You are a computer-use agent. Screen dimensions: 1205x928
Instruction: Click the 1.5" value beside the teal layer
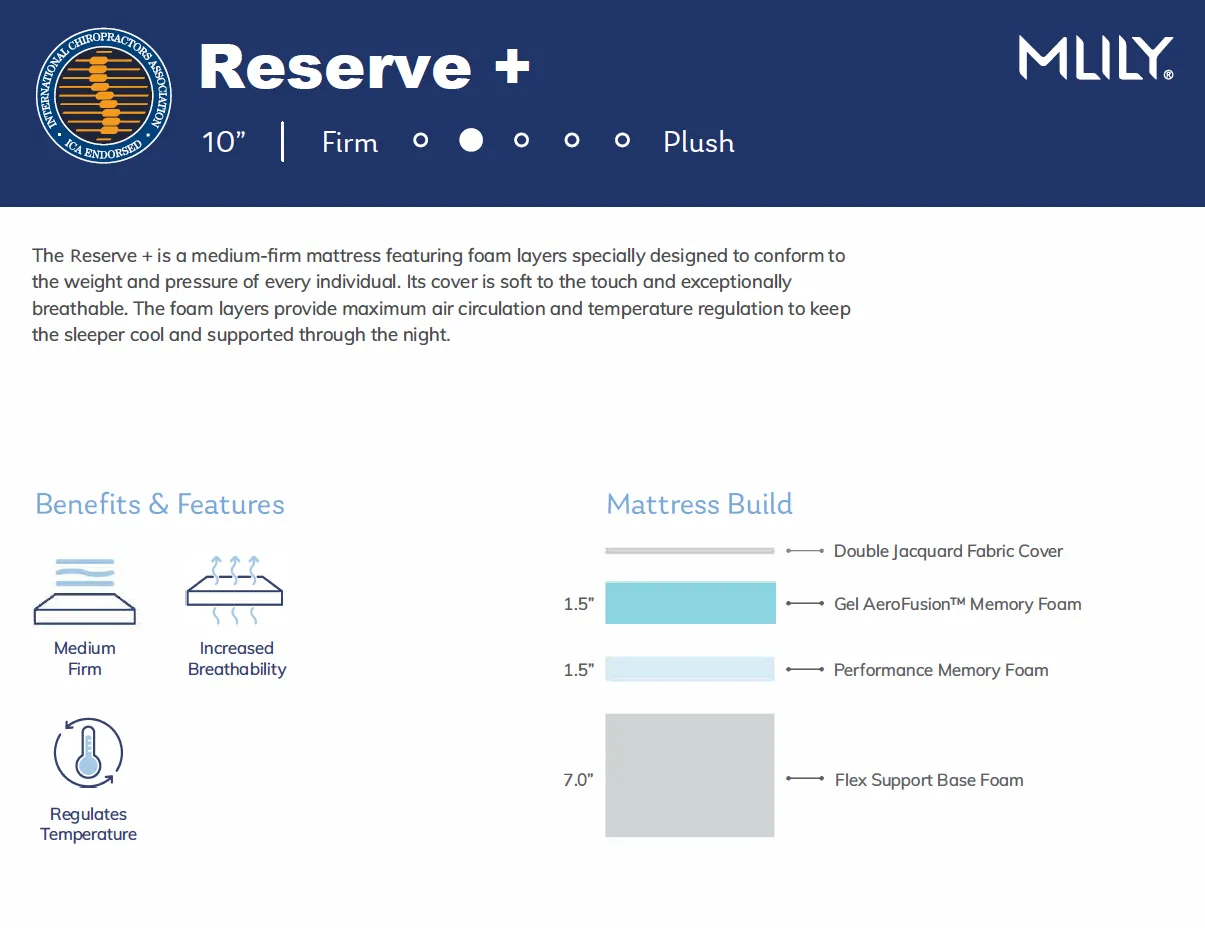click(579, 604)
